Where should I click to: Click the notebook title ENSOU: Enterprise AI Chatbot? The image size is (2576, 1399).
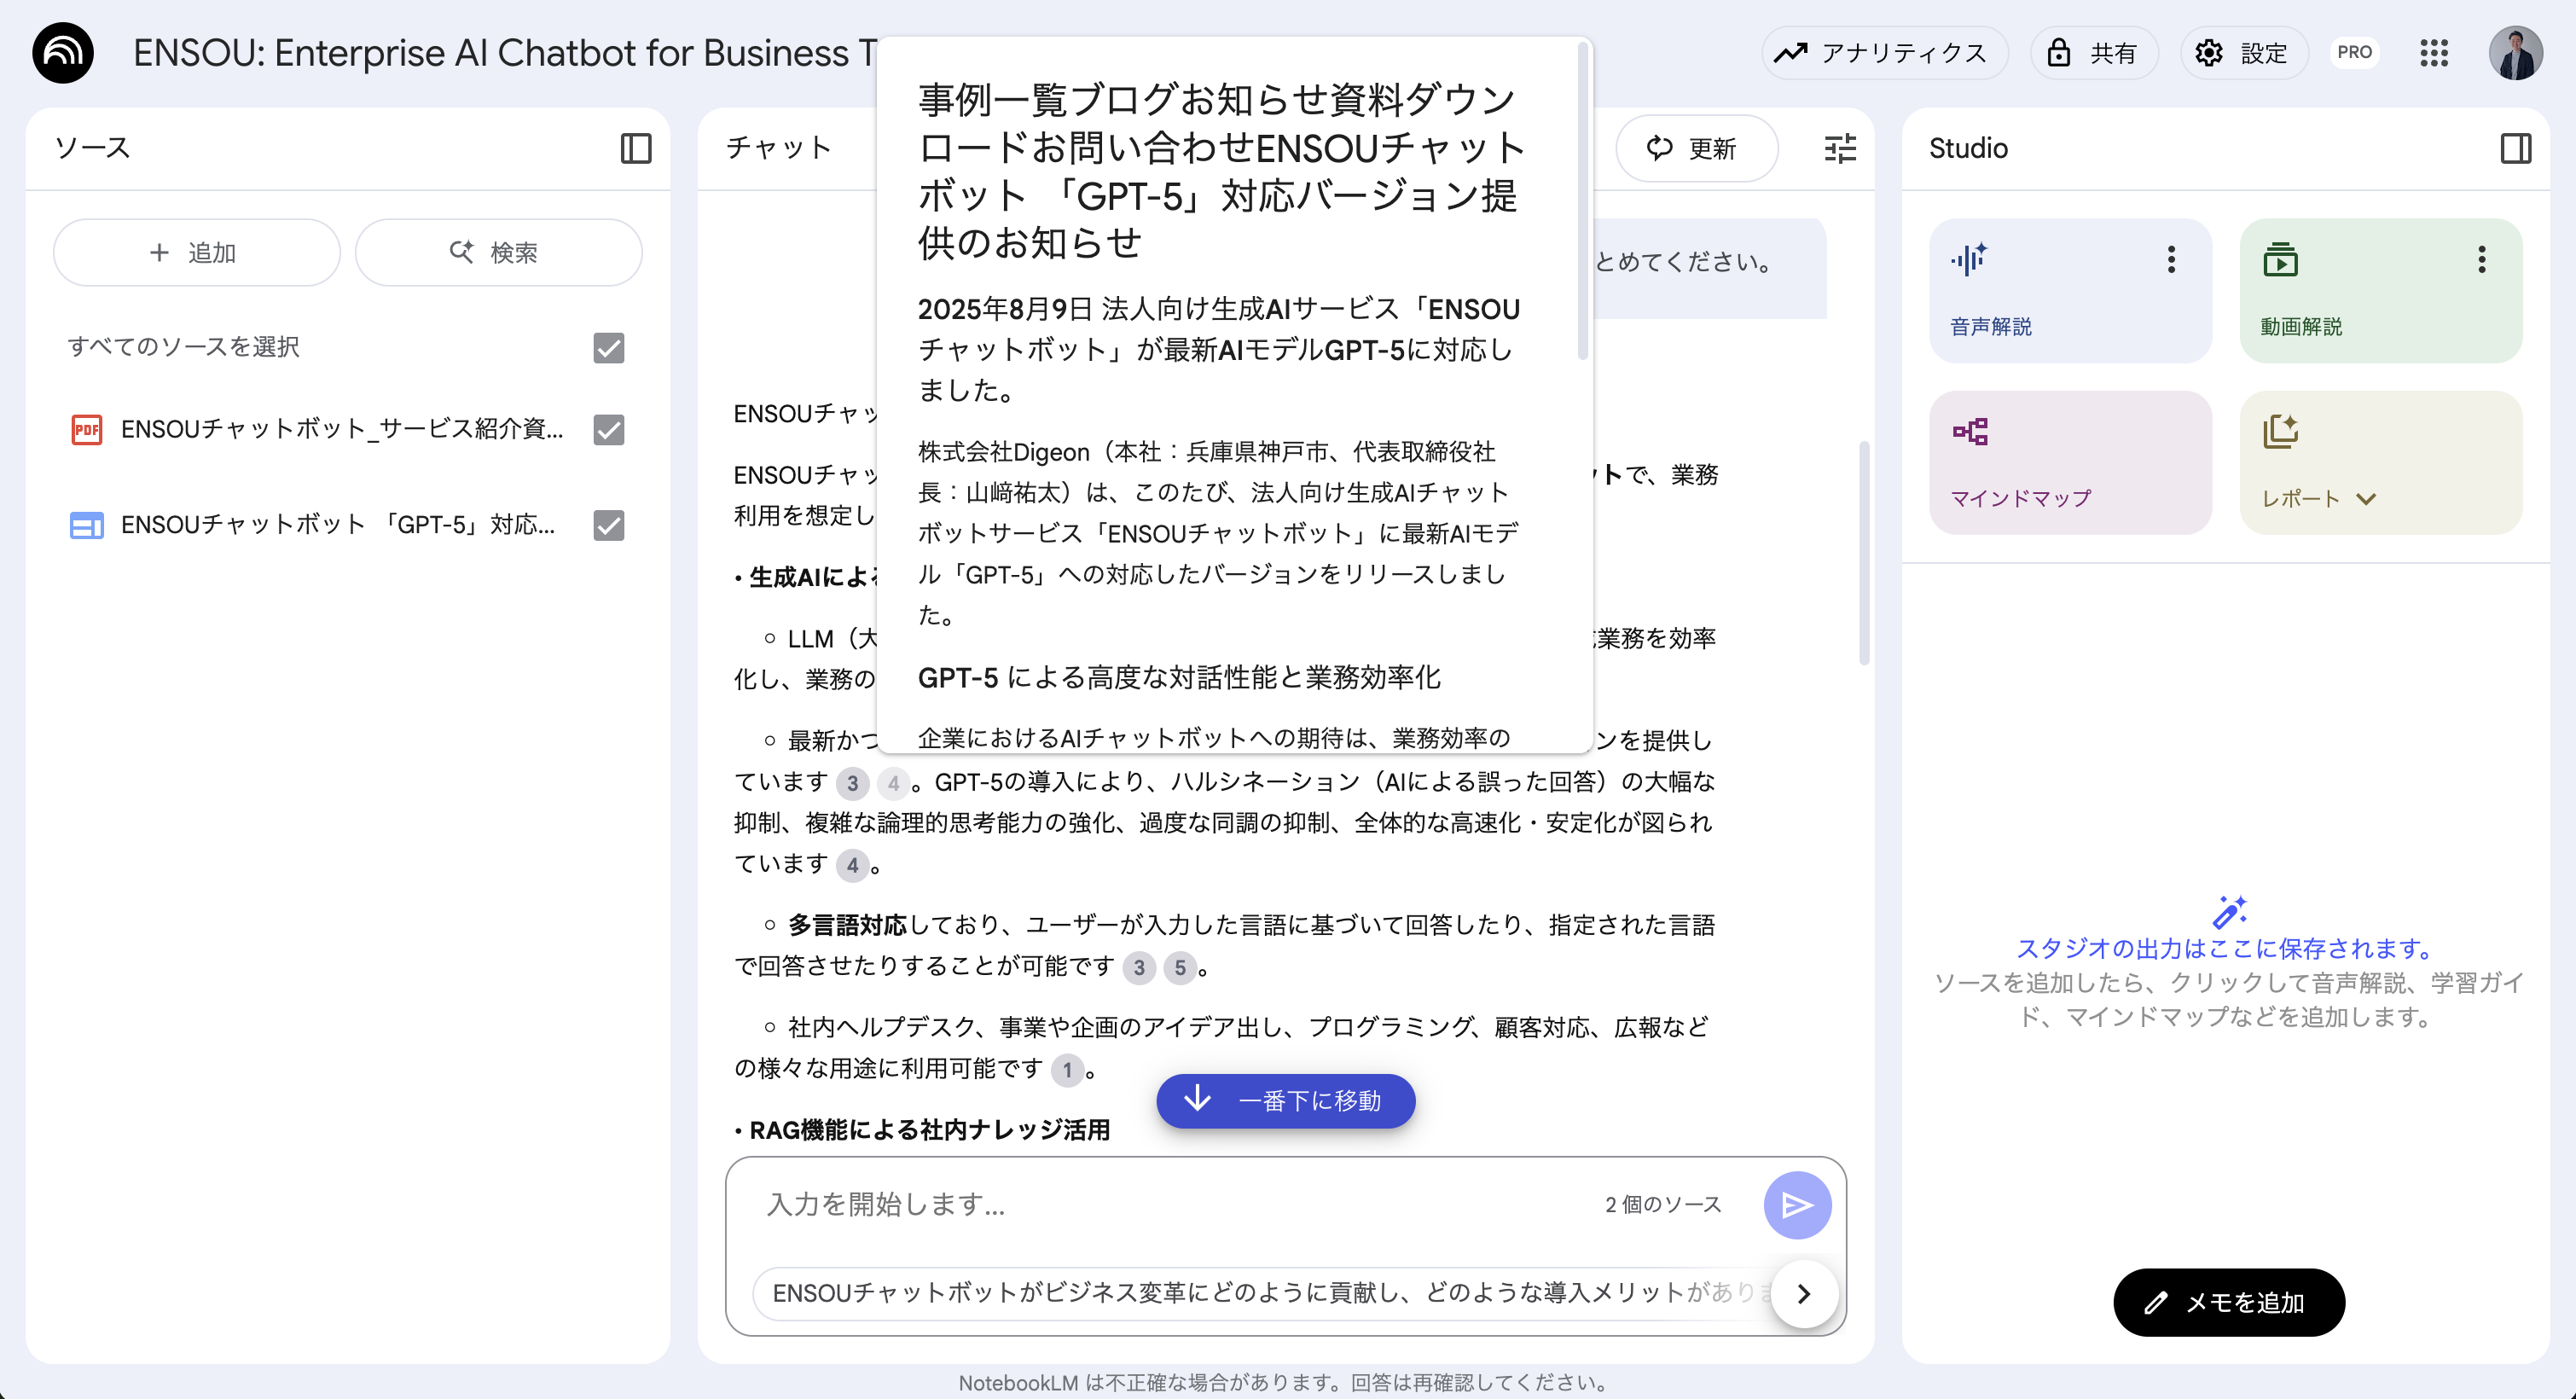(505, 53)
